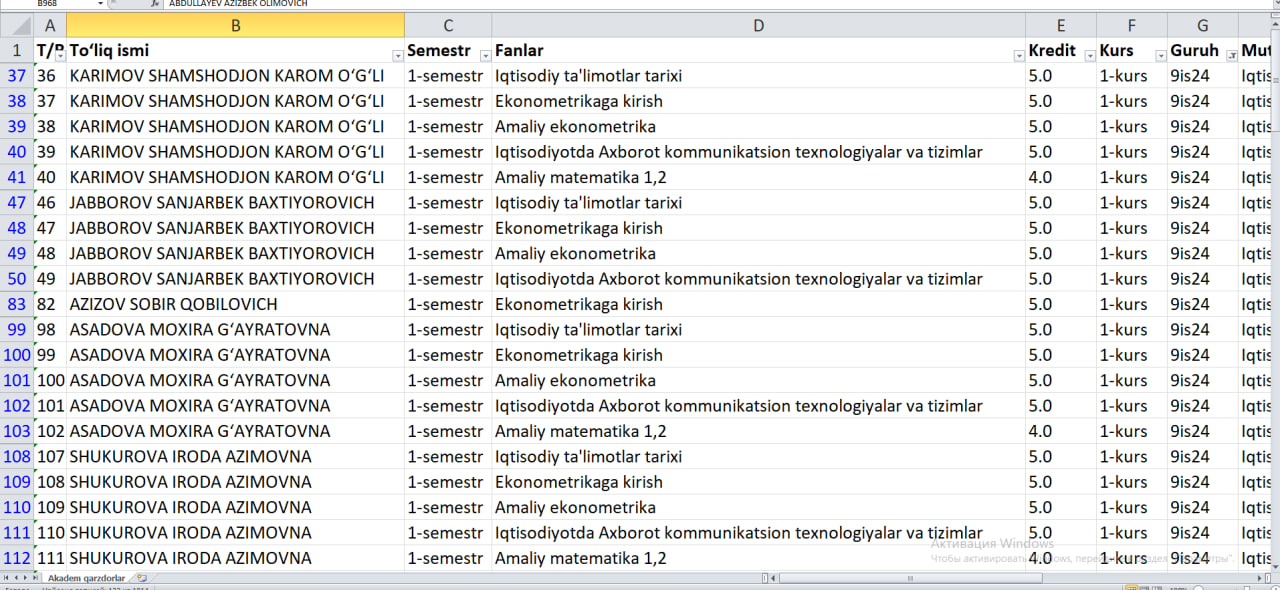Select Amaliy matematika 1,2 cell in row 103
This screenshot has height=590, width=1280.
click(x=758, y=431)
